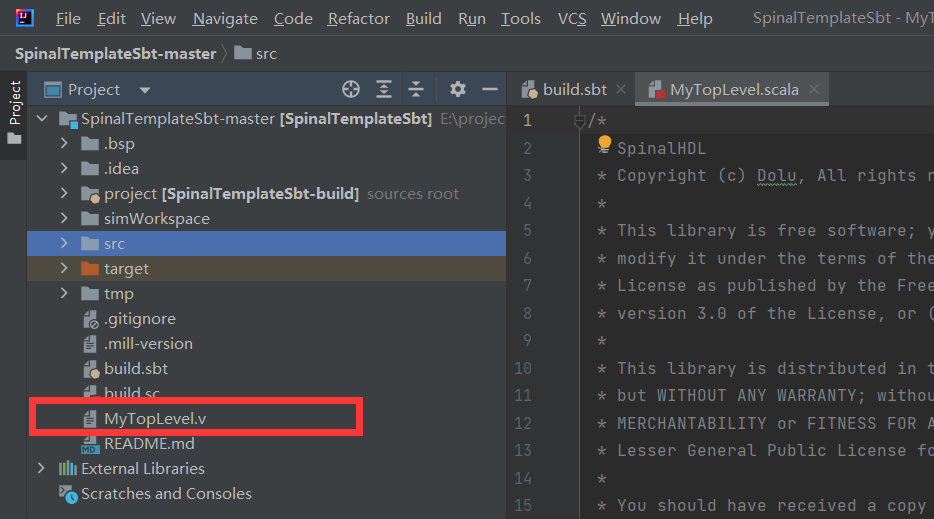Image resolution: width=934 pixels, height=519 pixels.
Task: Open the View menu
Action: coord(158,18)
